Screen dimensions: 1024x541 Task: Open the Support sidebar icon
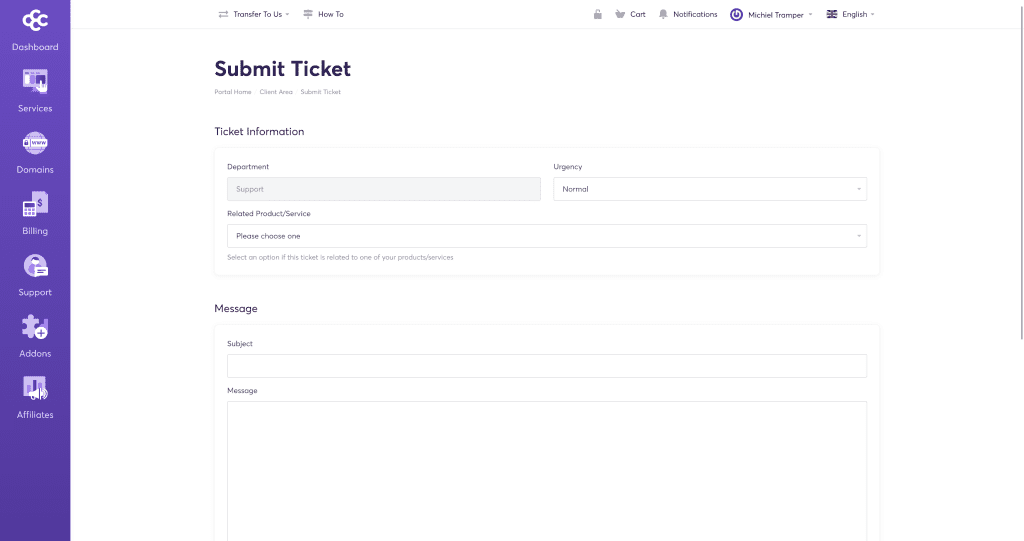pyautogui.click(x=35, y=266)
